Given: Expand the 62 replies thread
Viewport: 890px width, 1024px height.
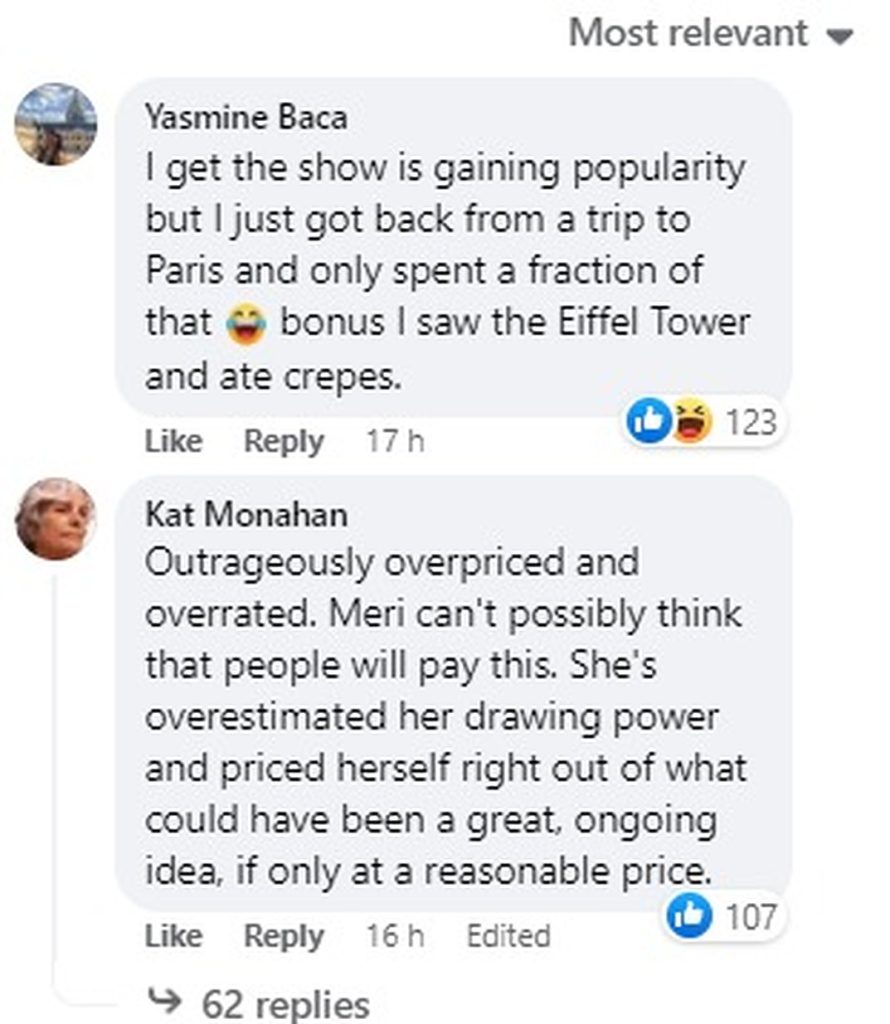Looking at the screenshot, I should 285,1003.
